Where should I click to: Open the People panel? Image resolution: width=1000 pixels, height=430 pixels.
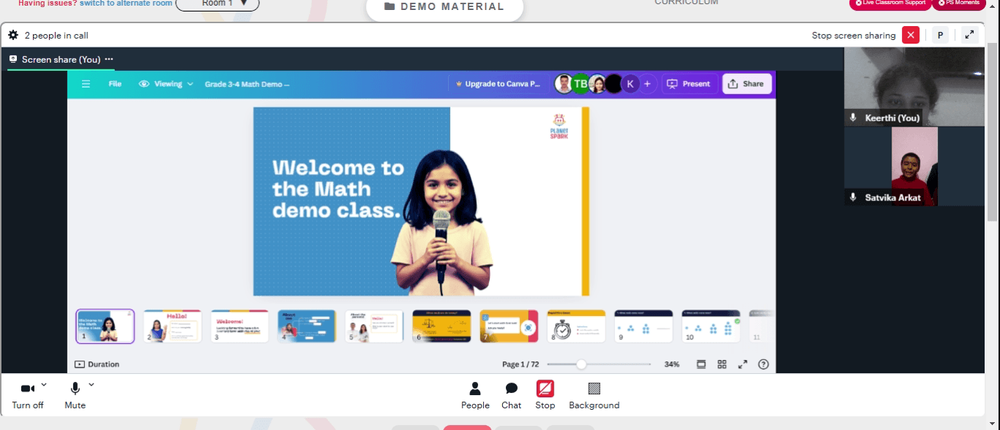475,396
